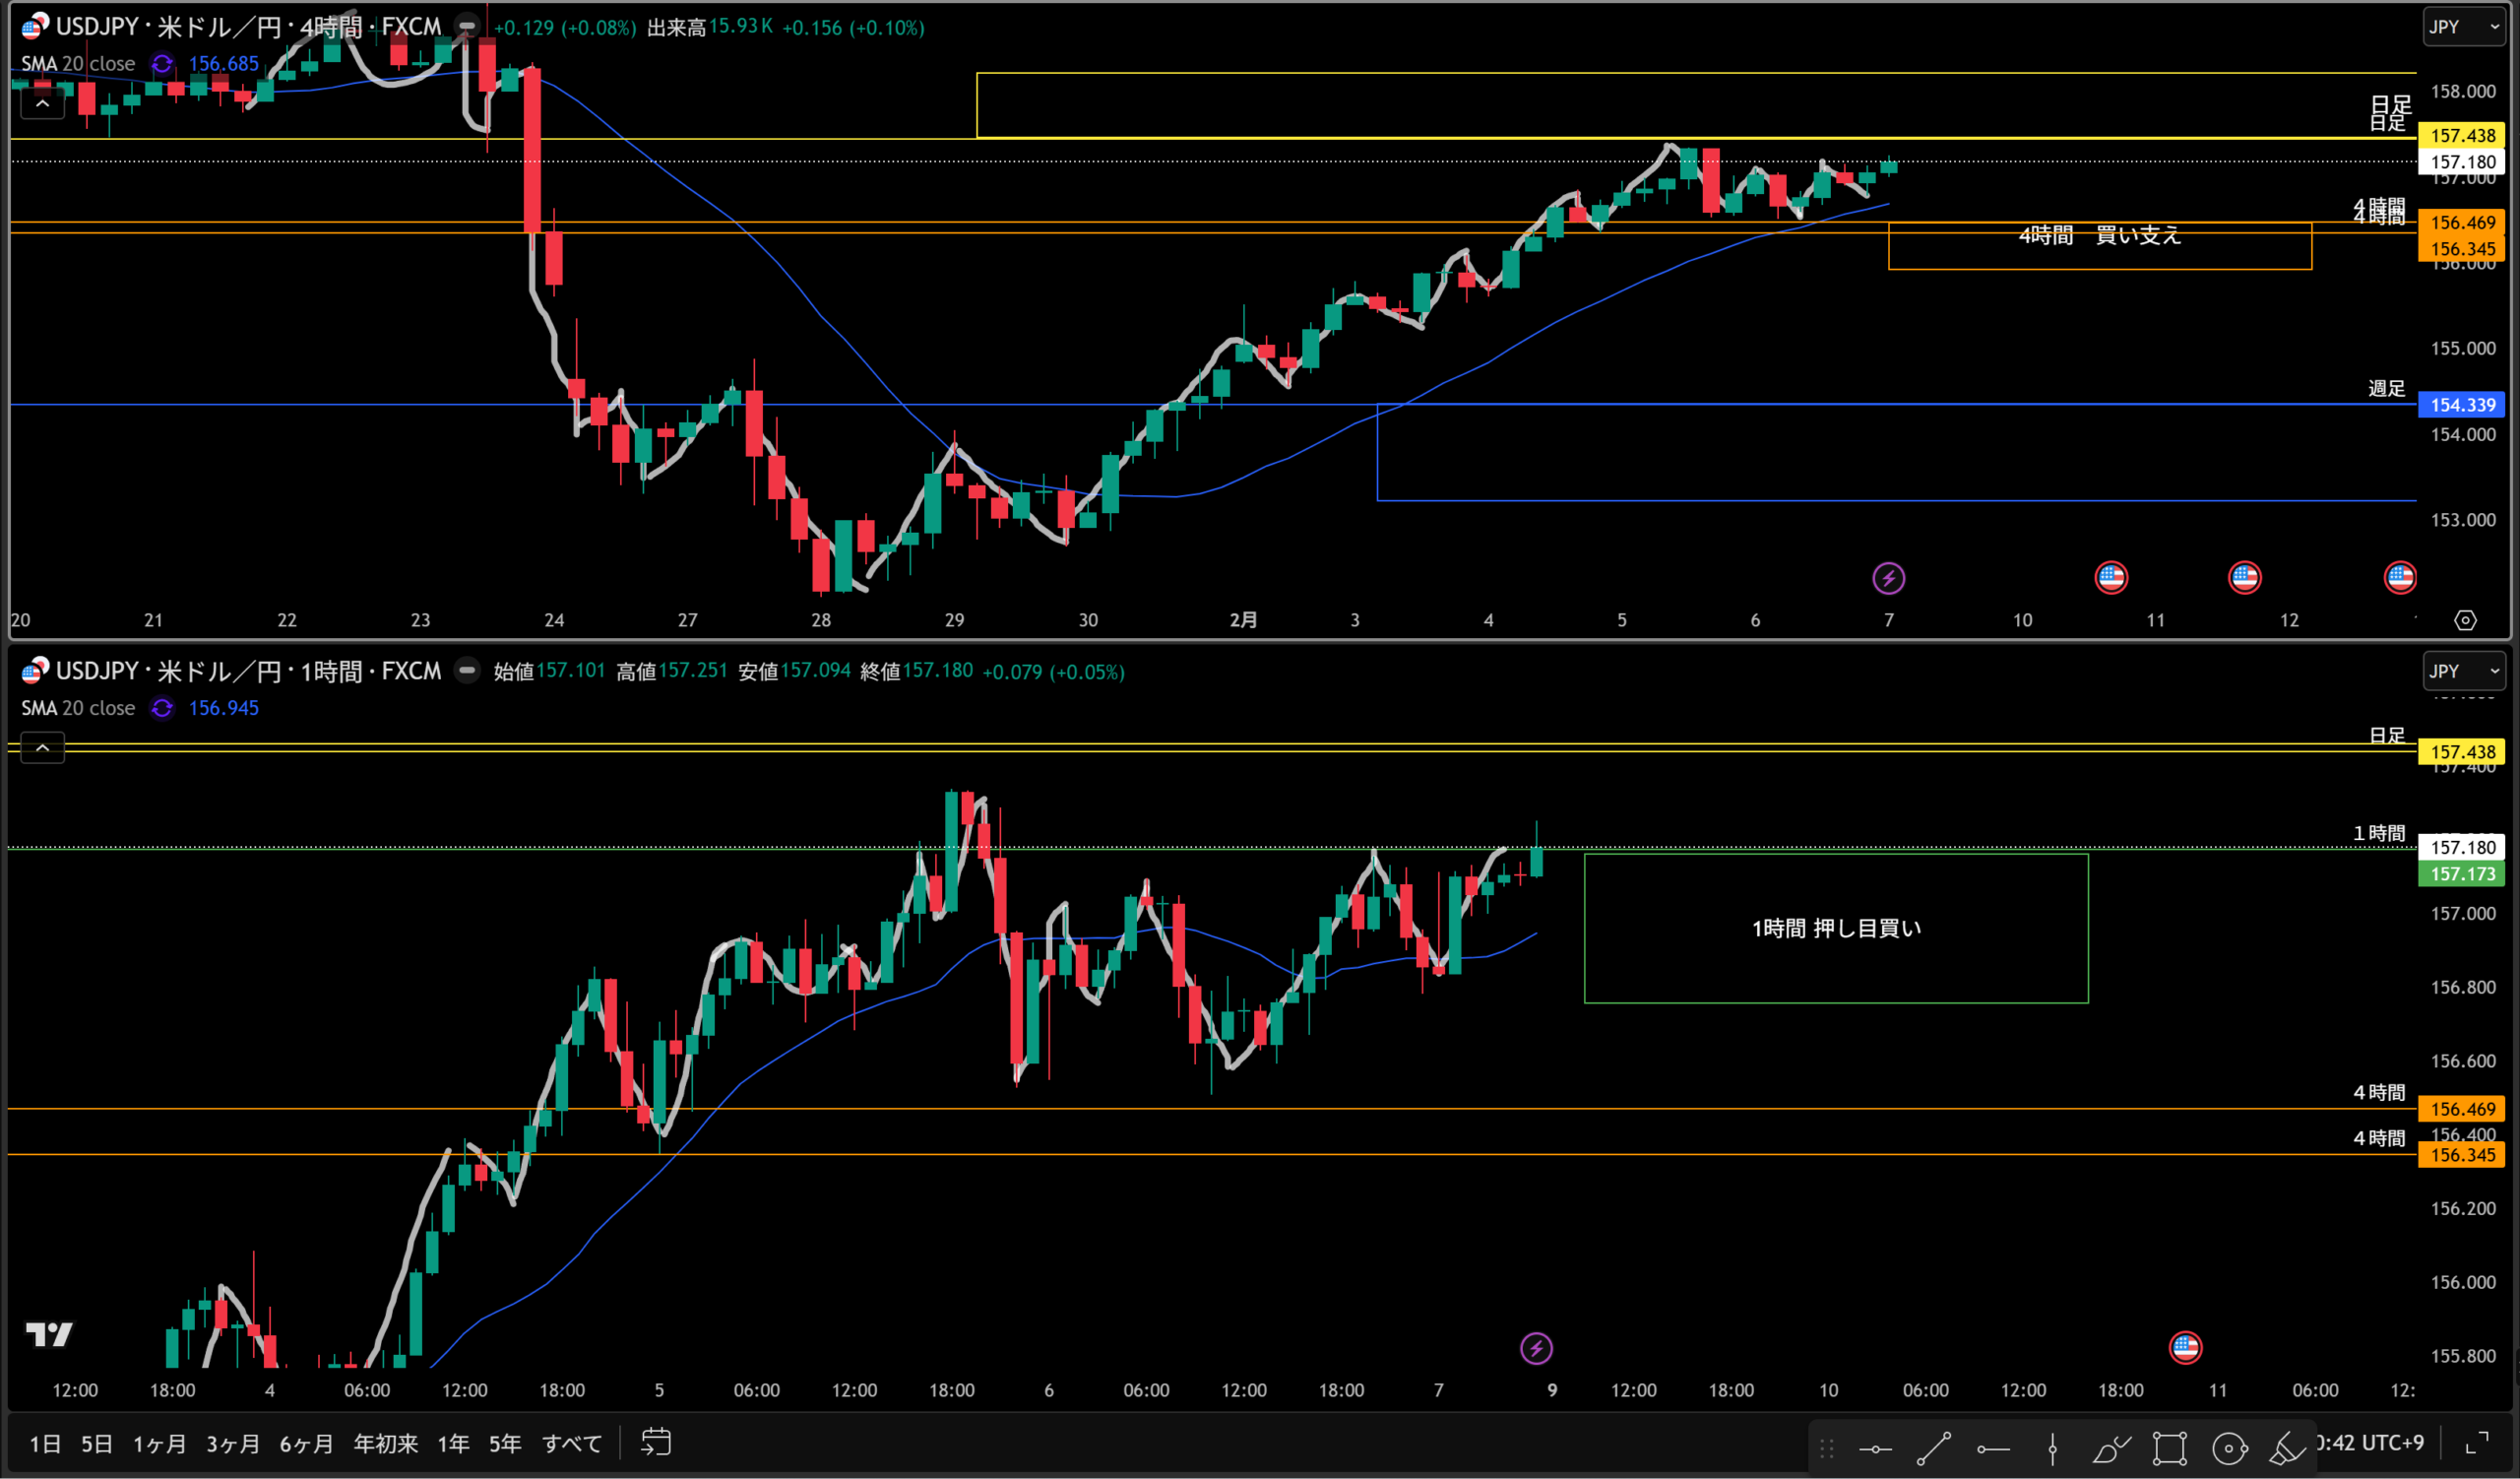Select the brush drawing tool
Viewport: 2520px width, 1479px height.
pos(2111,1448)
